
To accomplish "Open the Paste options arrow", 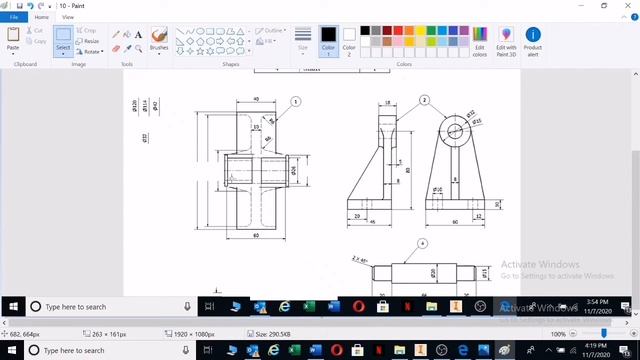I will (x=13, y=53).
